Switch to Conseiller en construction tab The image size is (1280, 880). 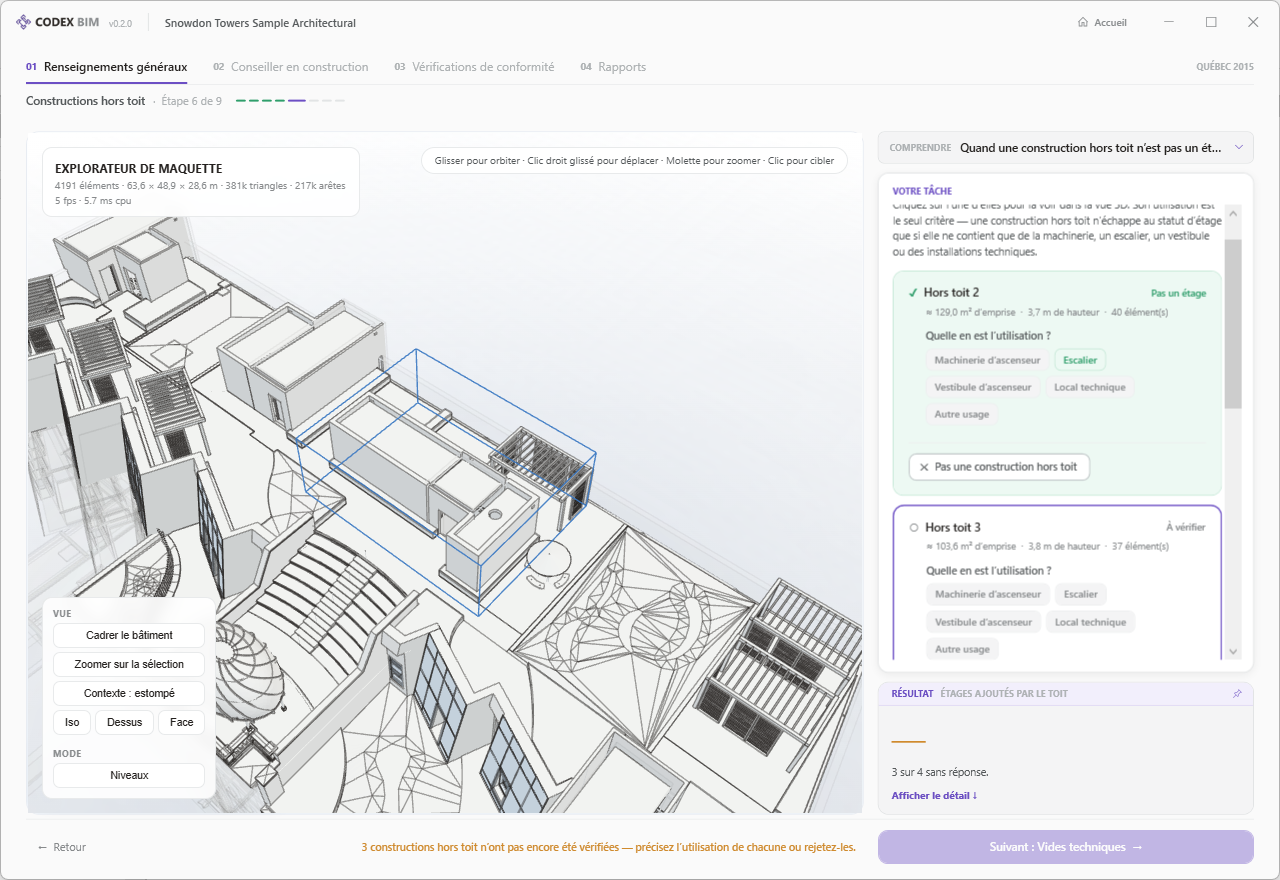coord(290,67)
